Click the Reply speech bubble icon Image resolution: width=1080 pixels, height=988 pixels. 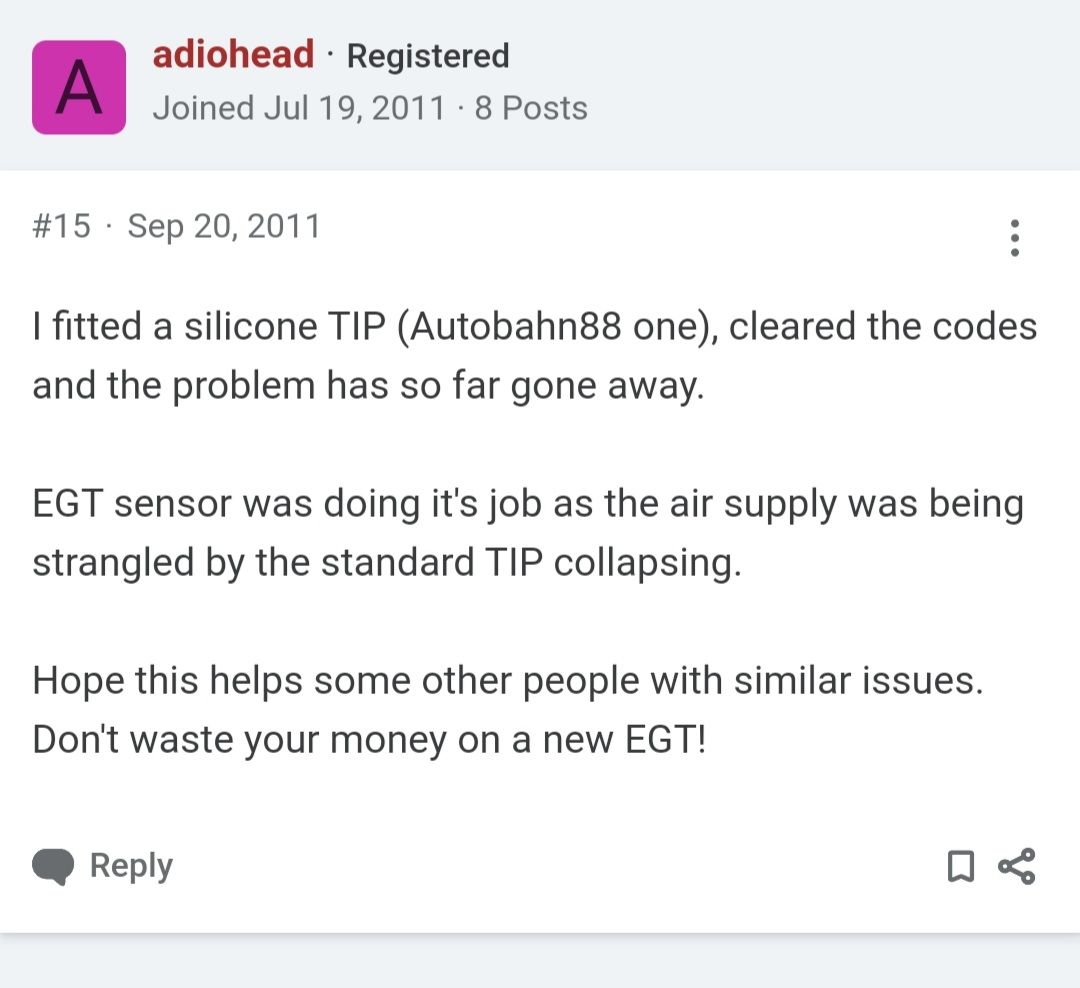(53, 866)
